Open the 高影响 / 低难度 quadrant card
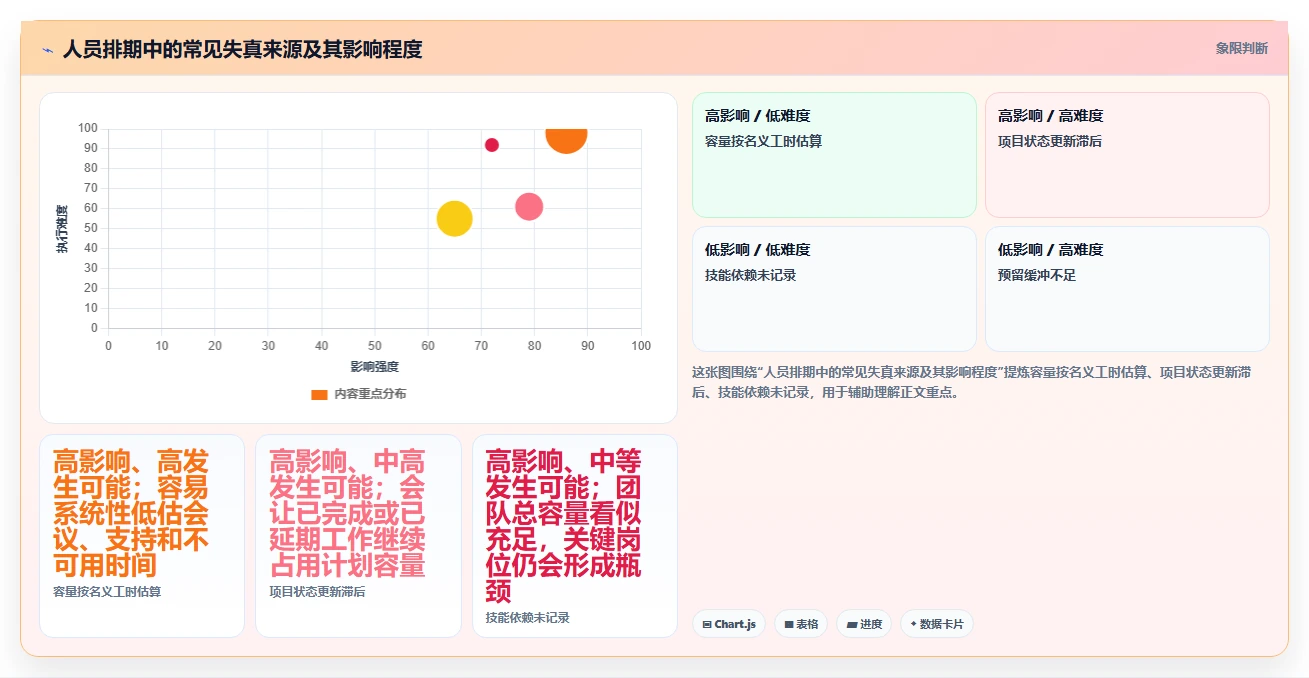The height and width of the screenshot is (678, 1309). click(x=834, y=155)
